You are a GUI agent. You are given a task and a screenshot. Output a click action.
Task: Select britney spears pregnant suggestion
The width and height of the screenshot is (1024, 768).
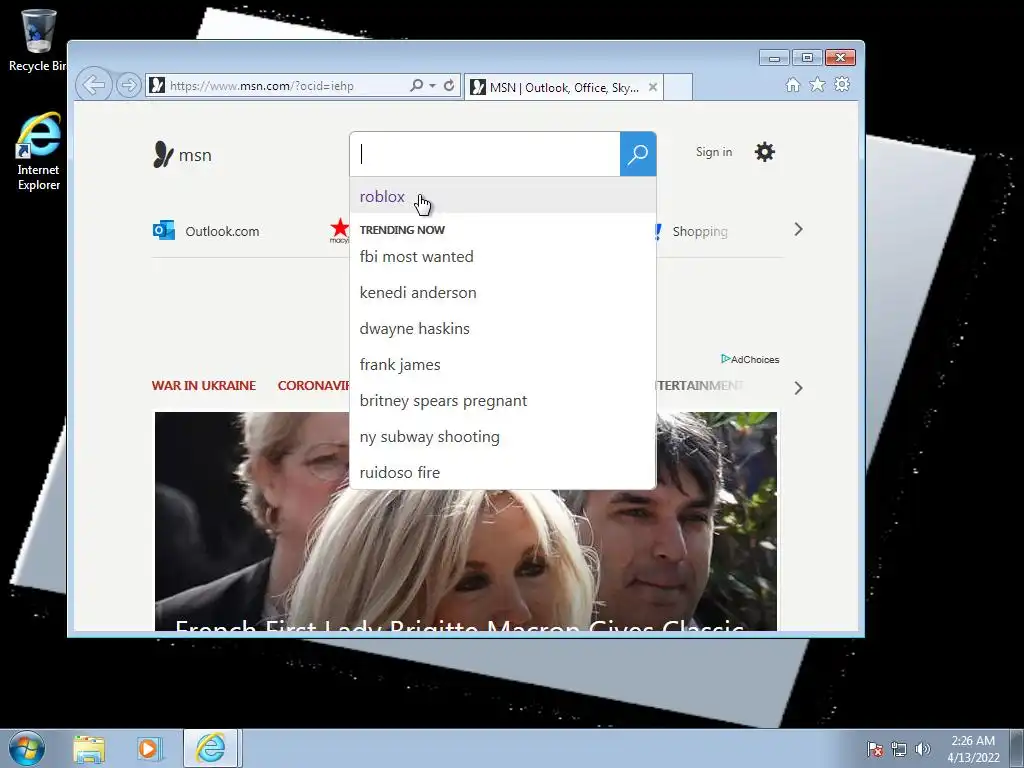pyautogui.click(x=503, y=400)
